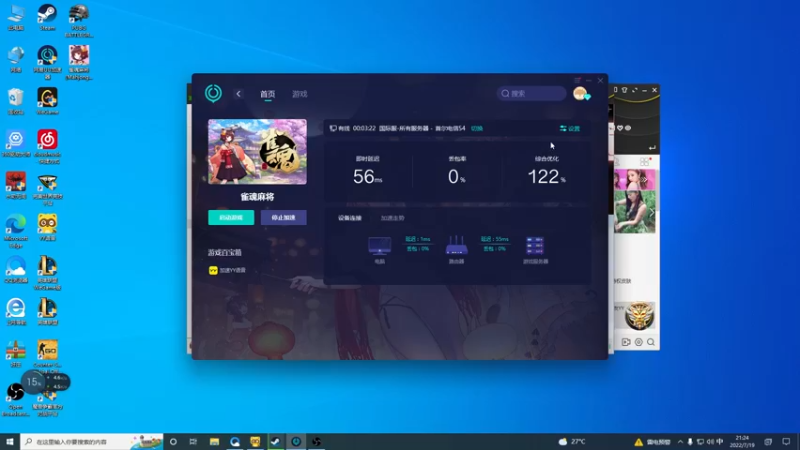Click the 切换 server switch link

[477, 129]
